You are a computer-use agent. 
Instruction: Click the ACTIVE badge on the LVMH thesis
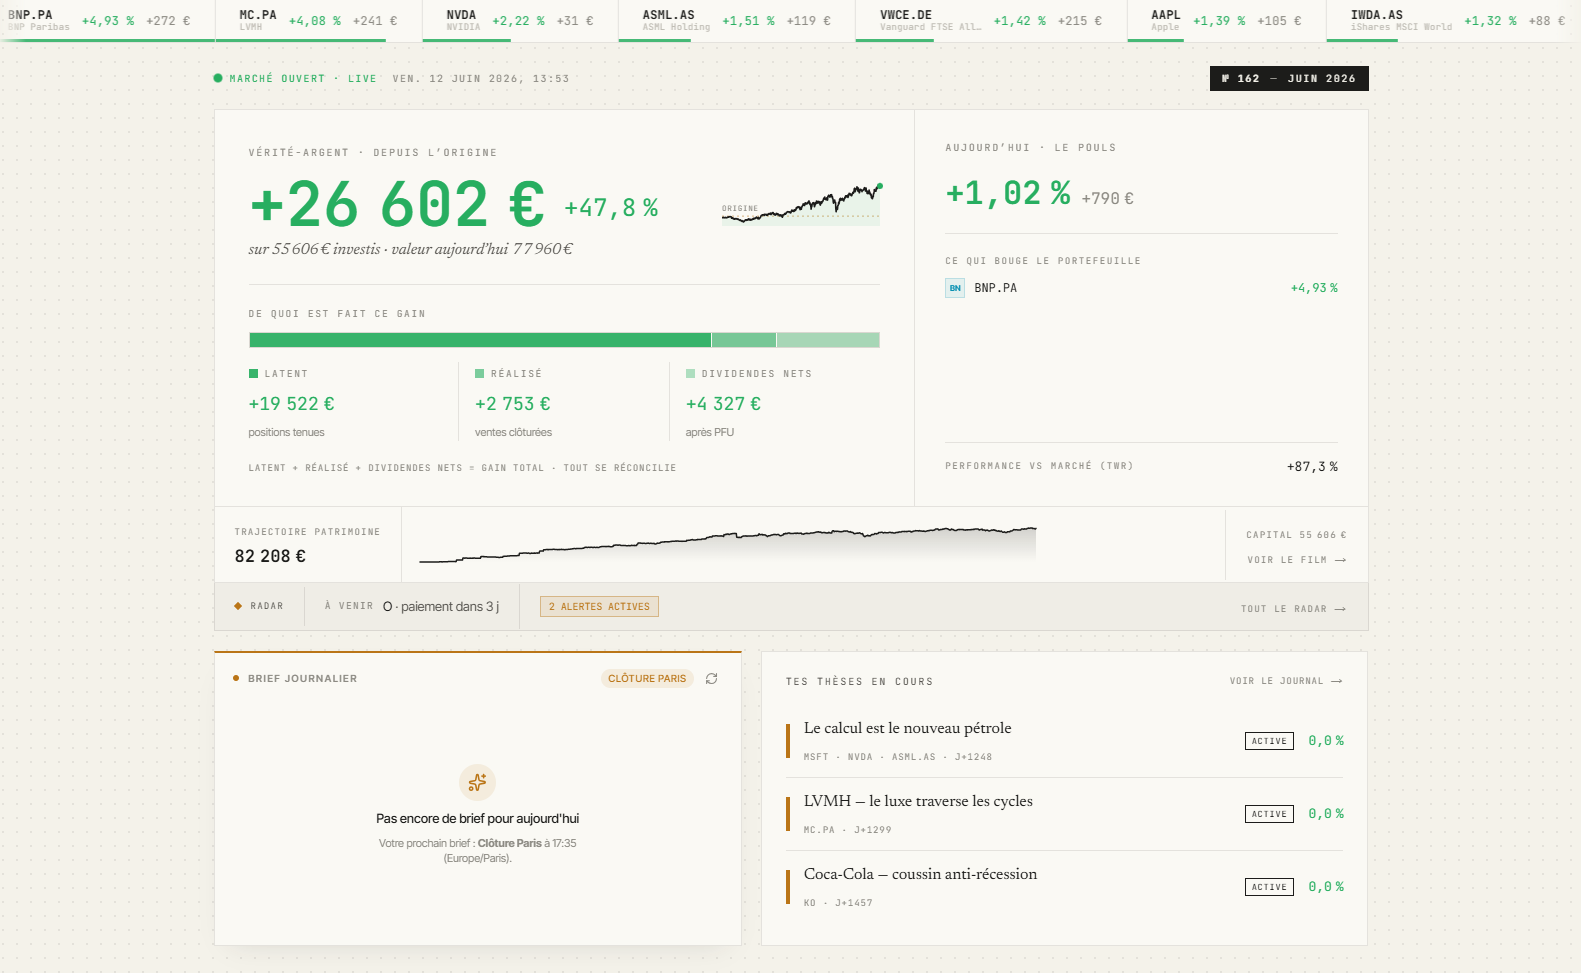click(x=1269, y=814)
